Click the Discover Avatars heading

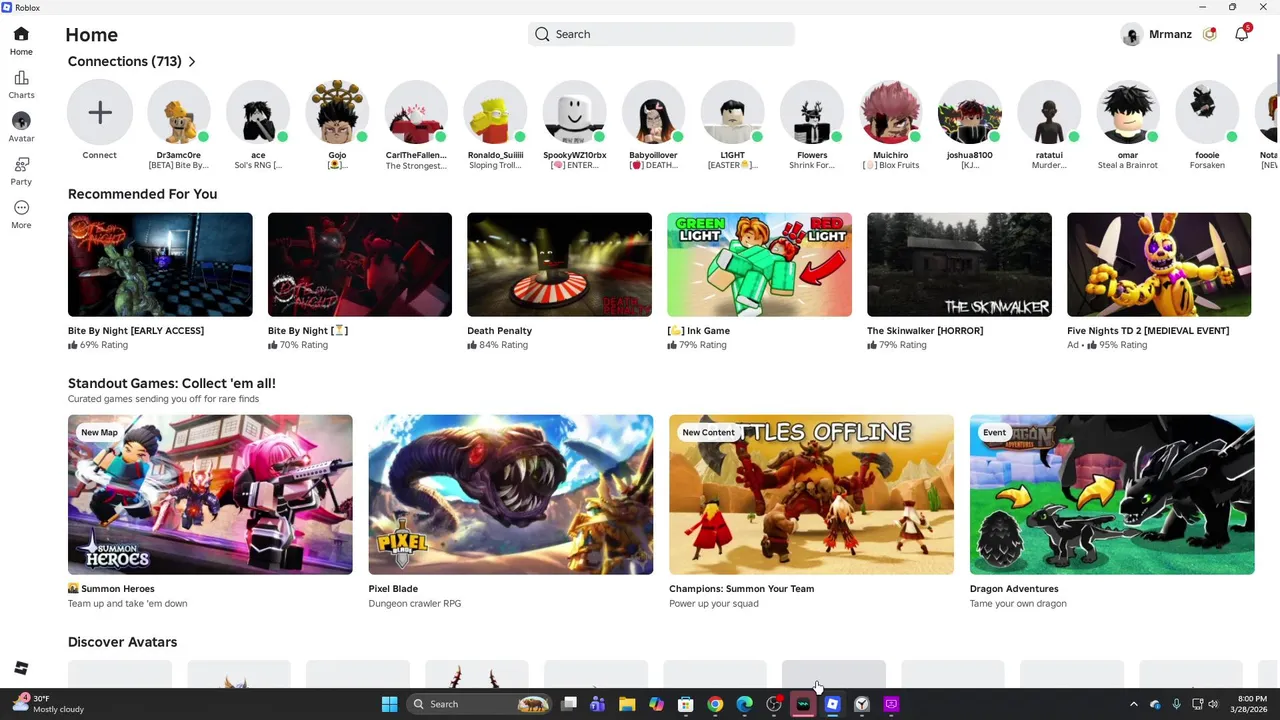122,642
